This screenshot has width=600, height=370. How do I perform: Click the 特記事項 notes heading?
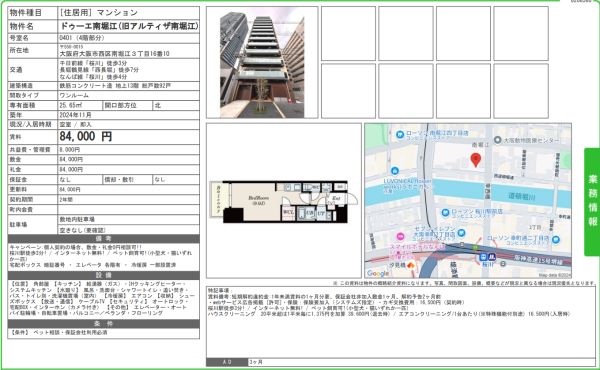pyautogui.click(x=220, y=291)
